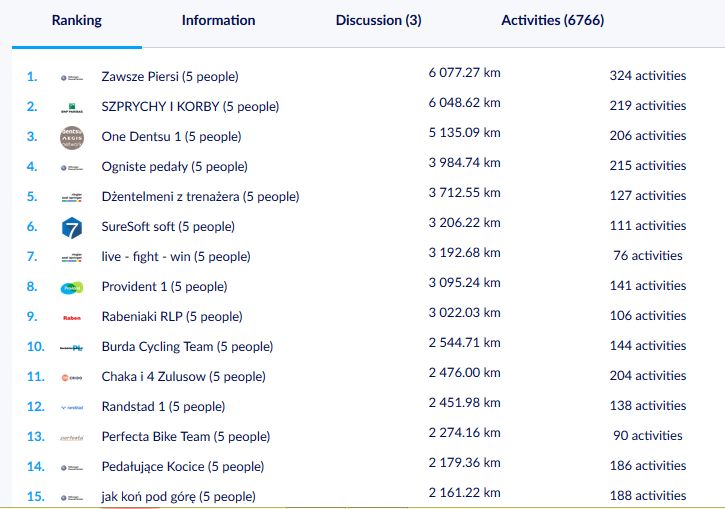Click the red Raben logo
725x509 pixels.
[x=72, y=318]
